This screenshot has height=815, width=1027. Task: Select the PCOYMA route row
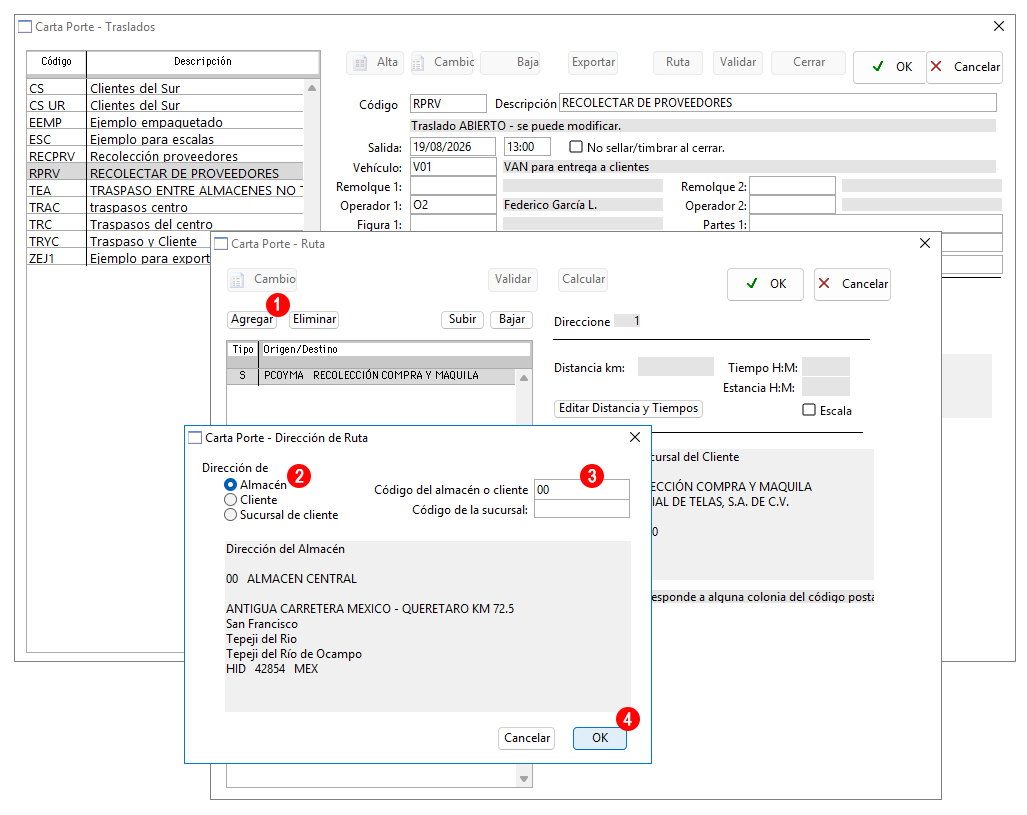pos(371,376)
